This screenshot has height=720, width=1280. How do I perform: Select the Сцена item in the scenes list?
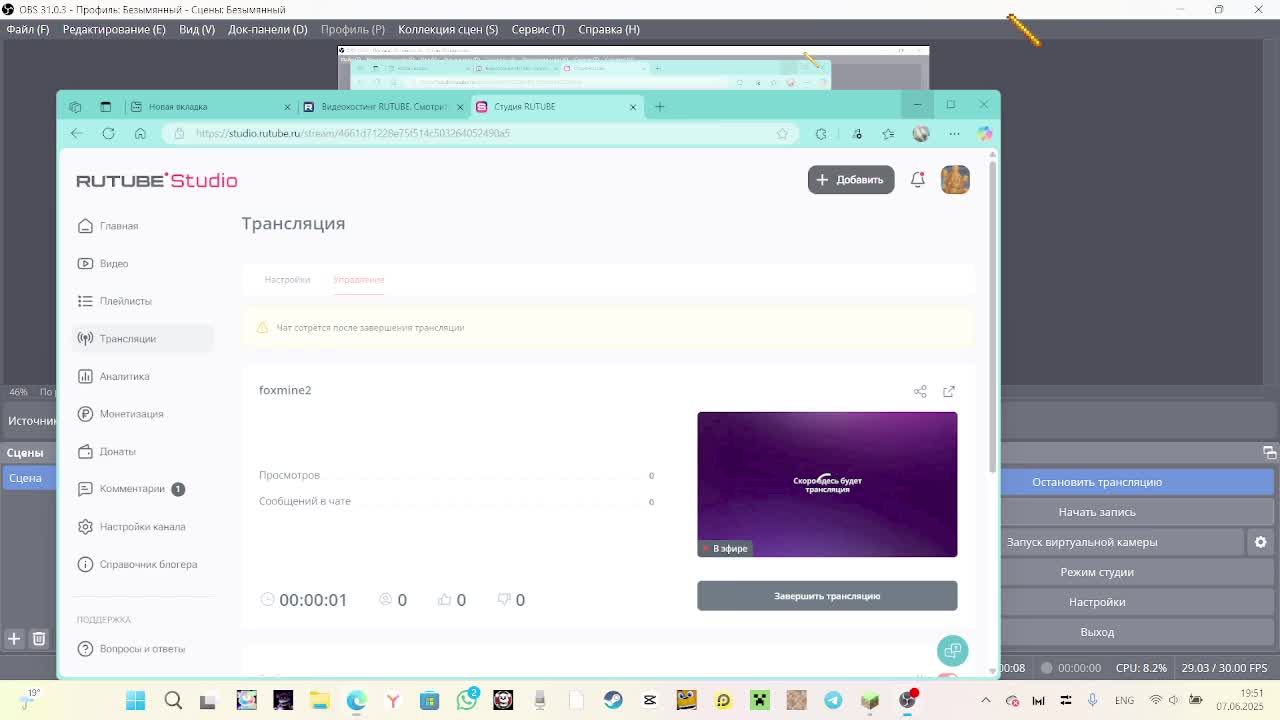[x=28, y=478]
